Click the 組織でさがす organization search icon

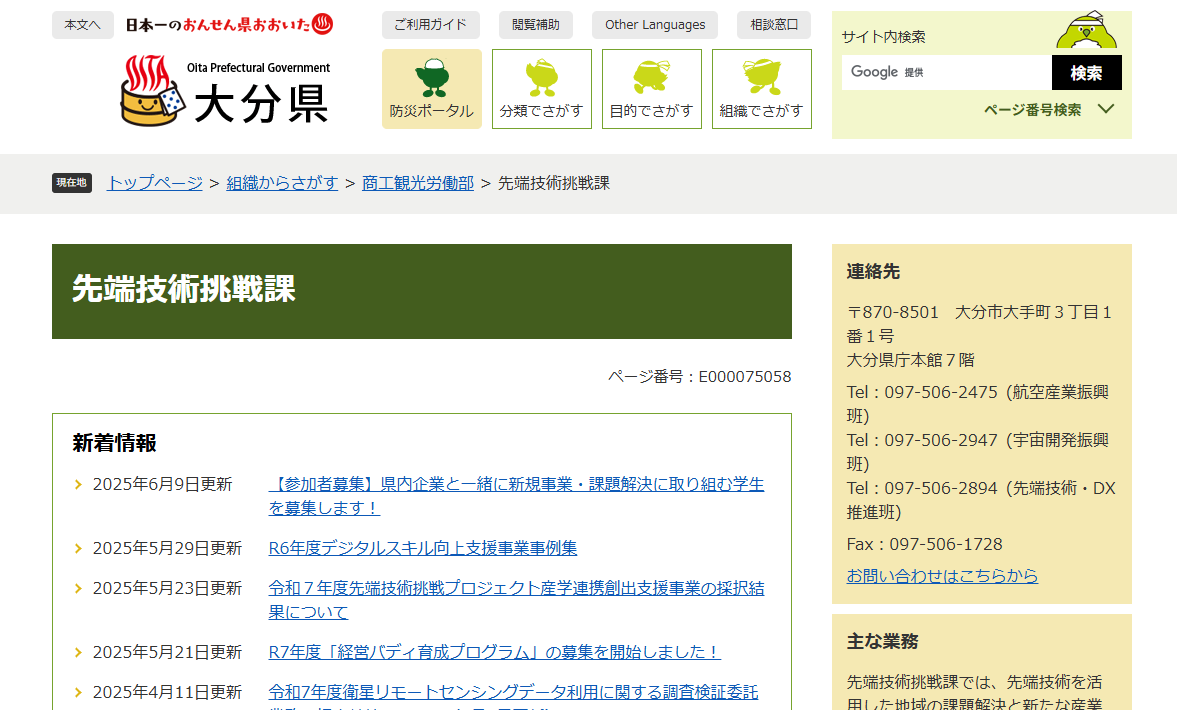click(761, 89)
